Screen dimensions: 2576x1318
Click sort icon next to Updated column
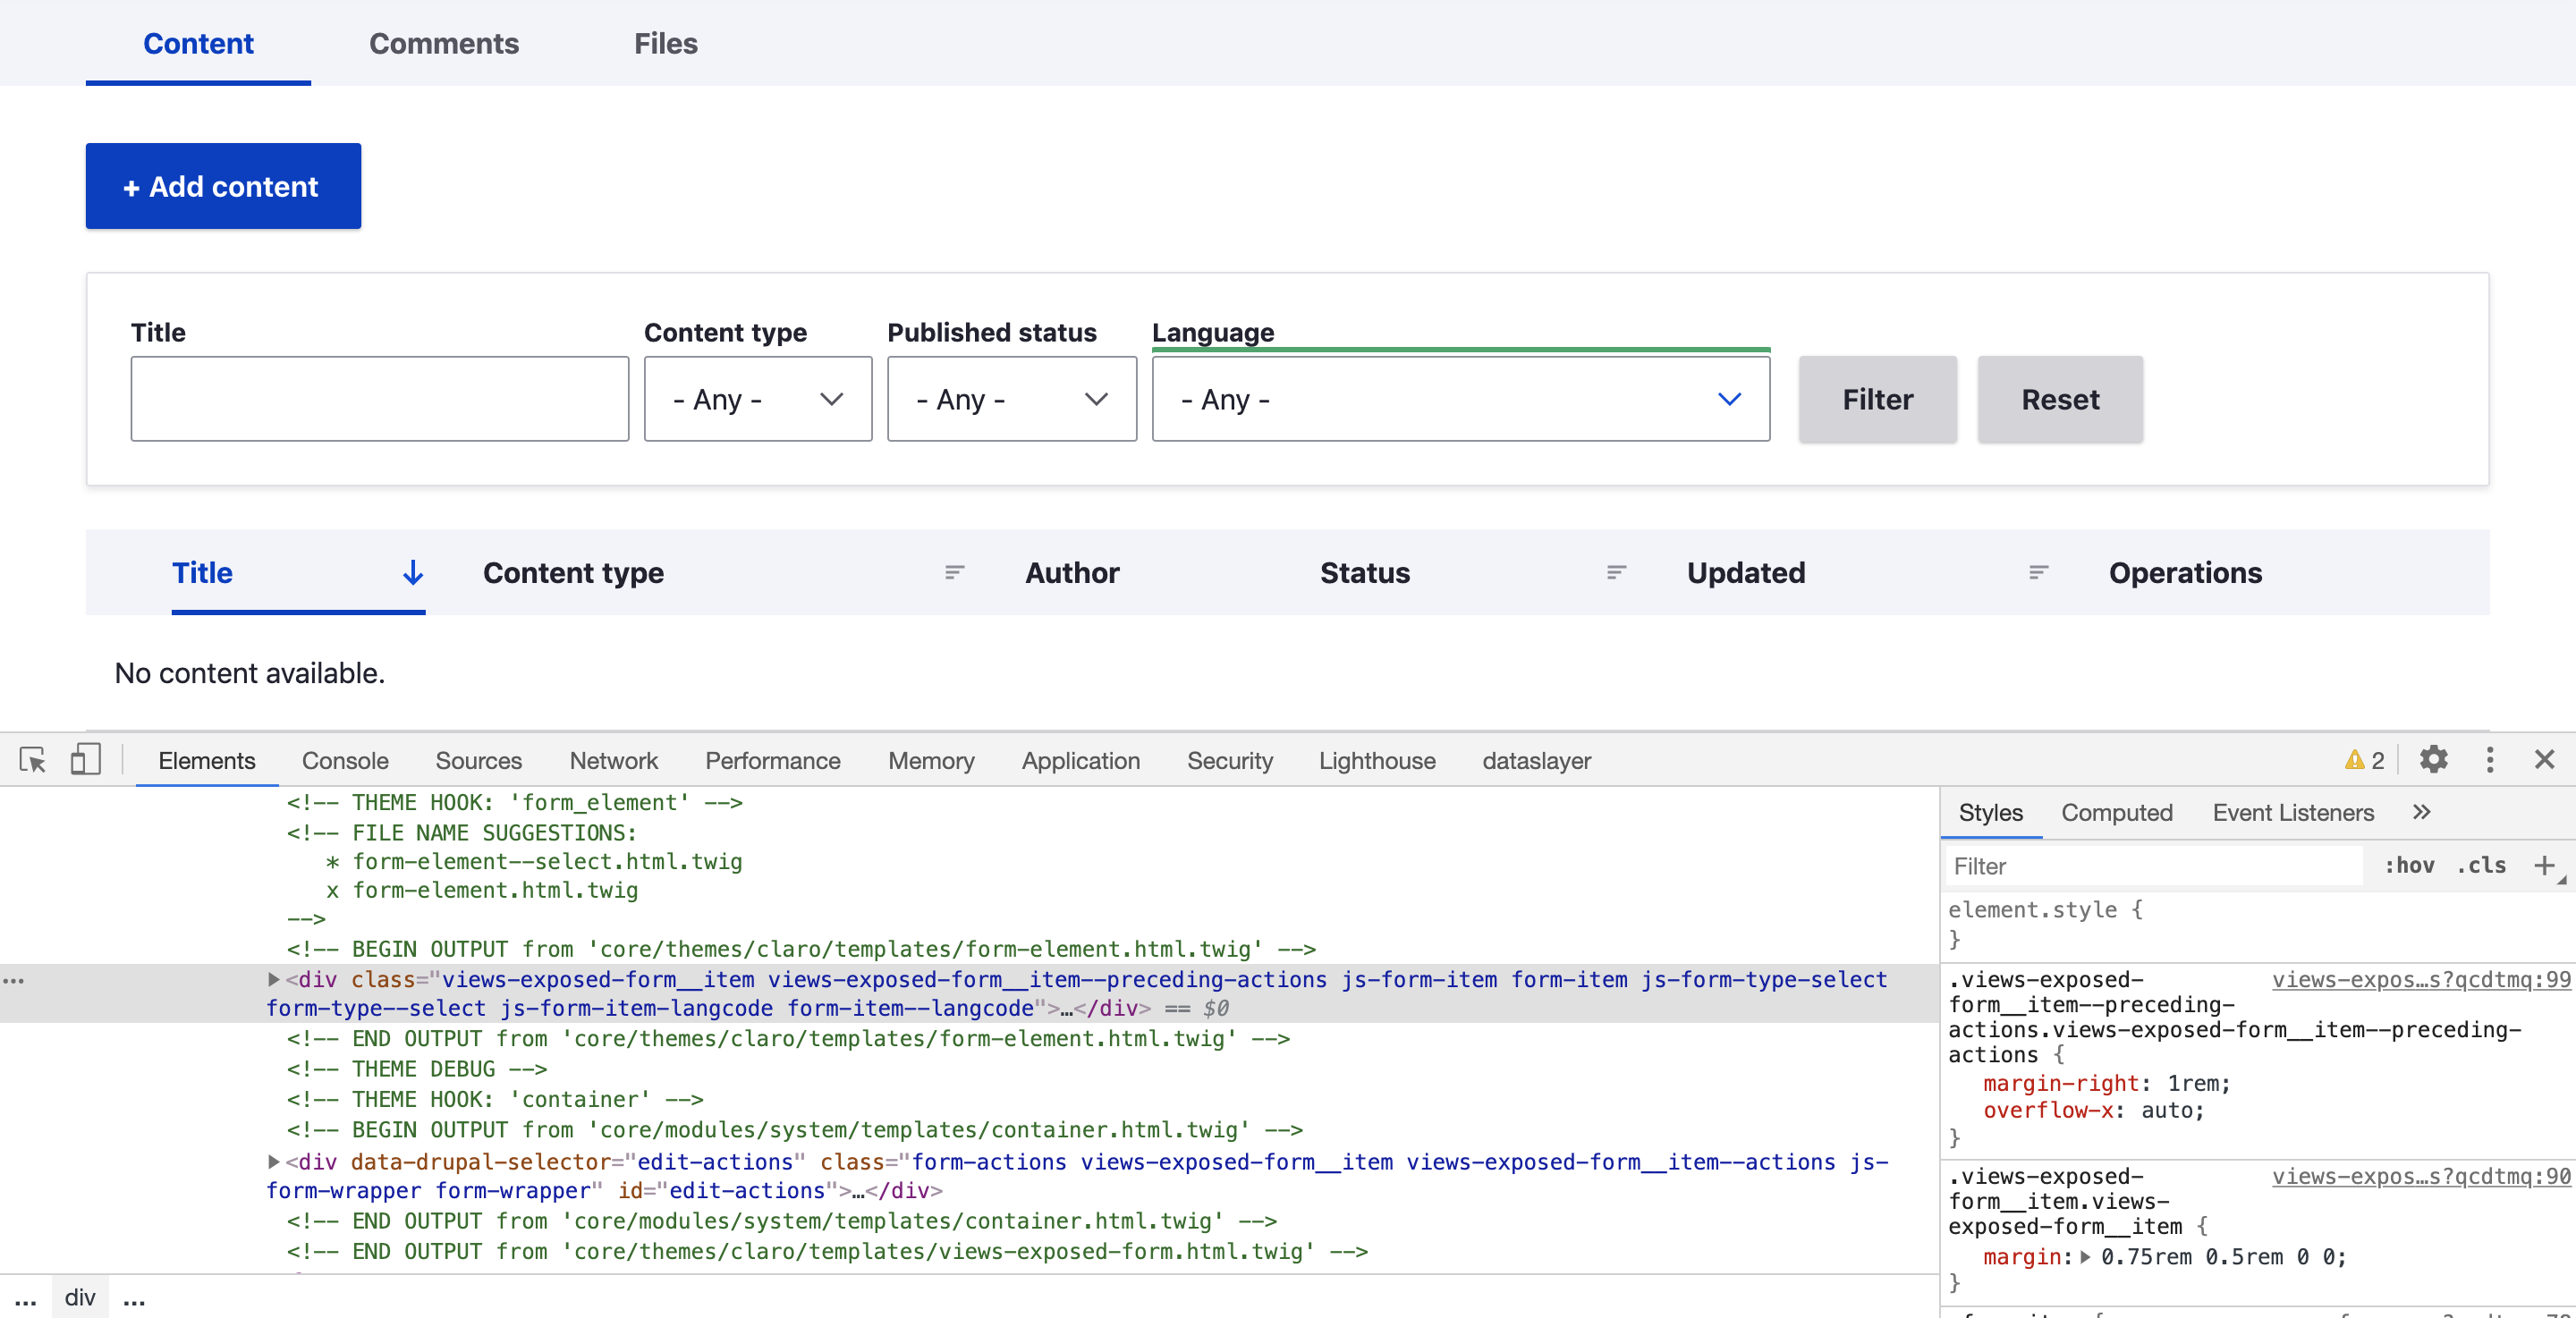click(2039, 573)
